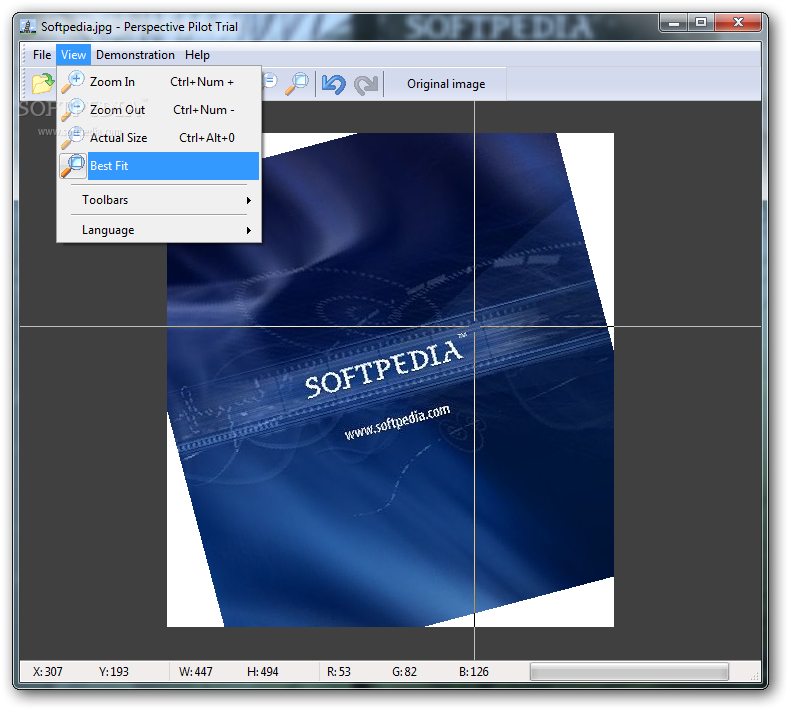
Task: Maximize the Perspective Pilot window
Action: (x=700, y=22)
